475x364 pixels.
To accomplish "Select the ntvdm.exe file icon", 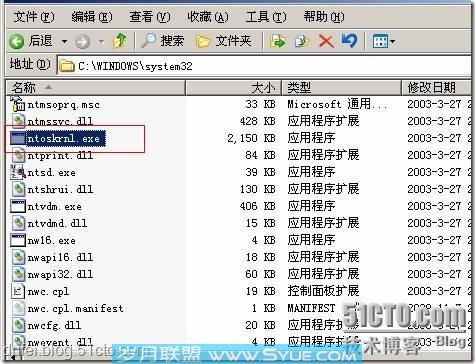I will [x=18, y=206].
